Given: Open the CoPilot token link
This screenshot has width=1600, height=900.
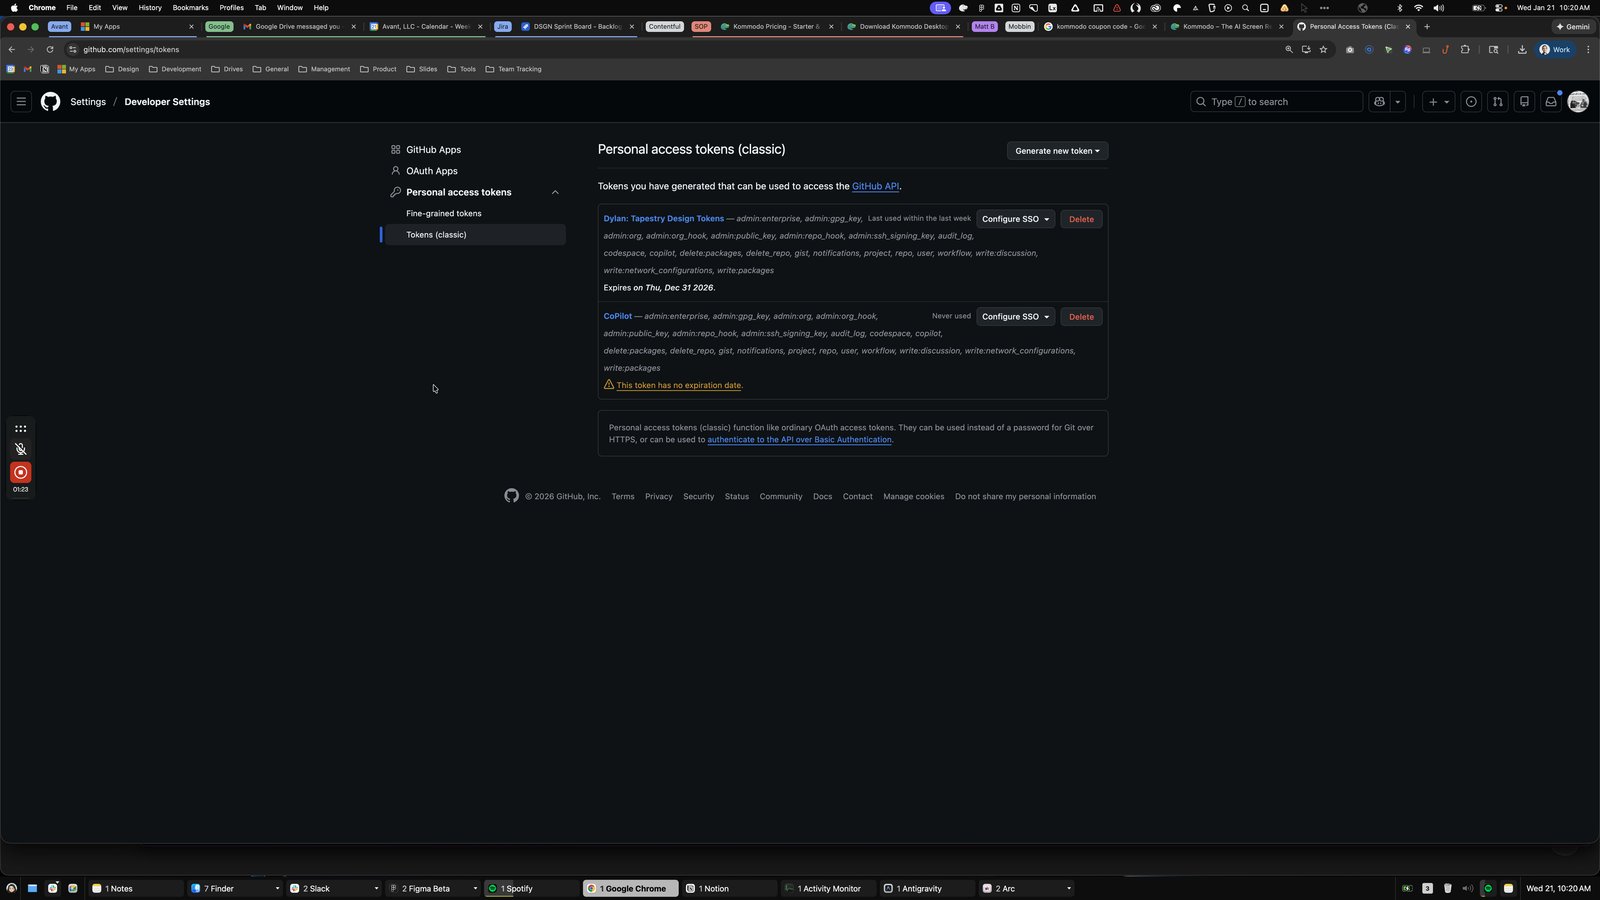Looking at the screenshot, I should coord(617,316).
